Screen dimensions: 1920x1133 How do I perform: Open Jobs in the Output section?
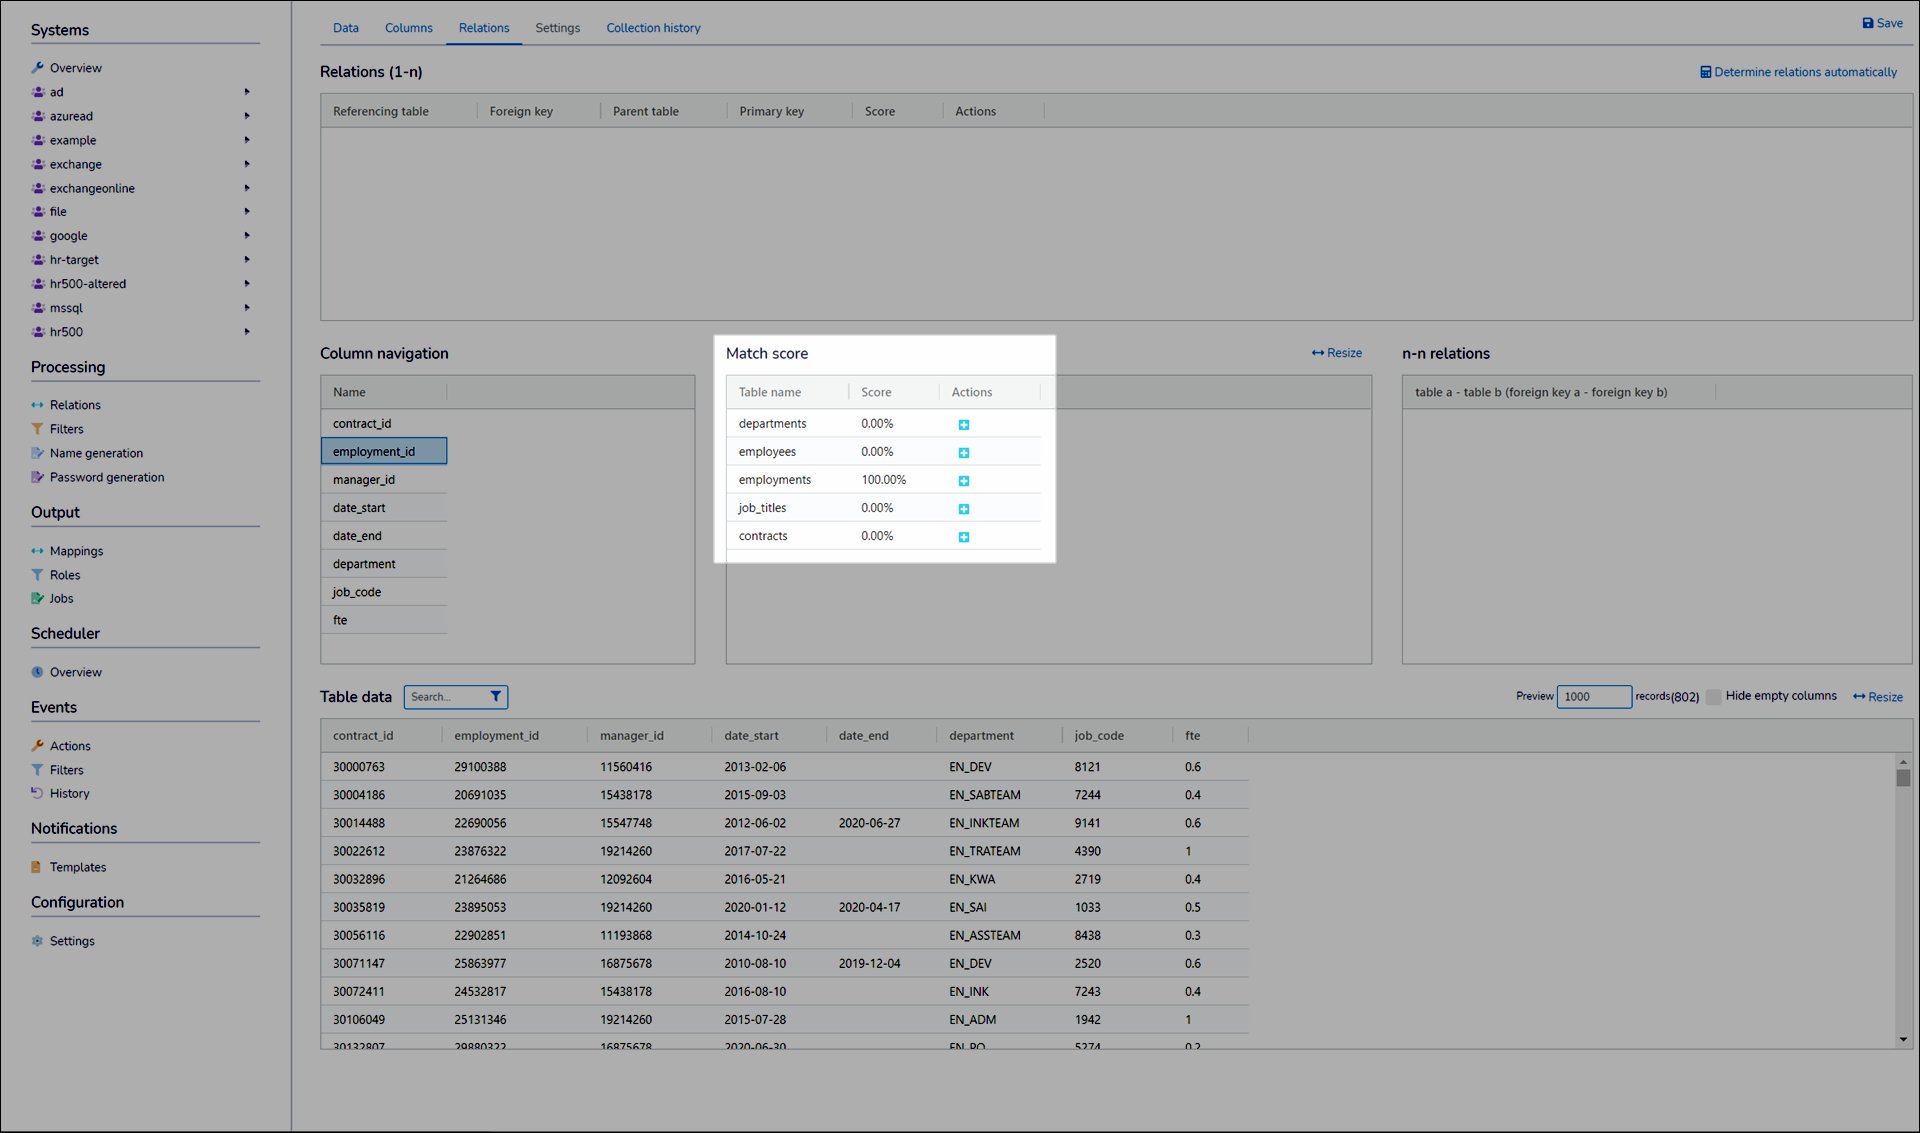61,599
